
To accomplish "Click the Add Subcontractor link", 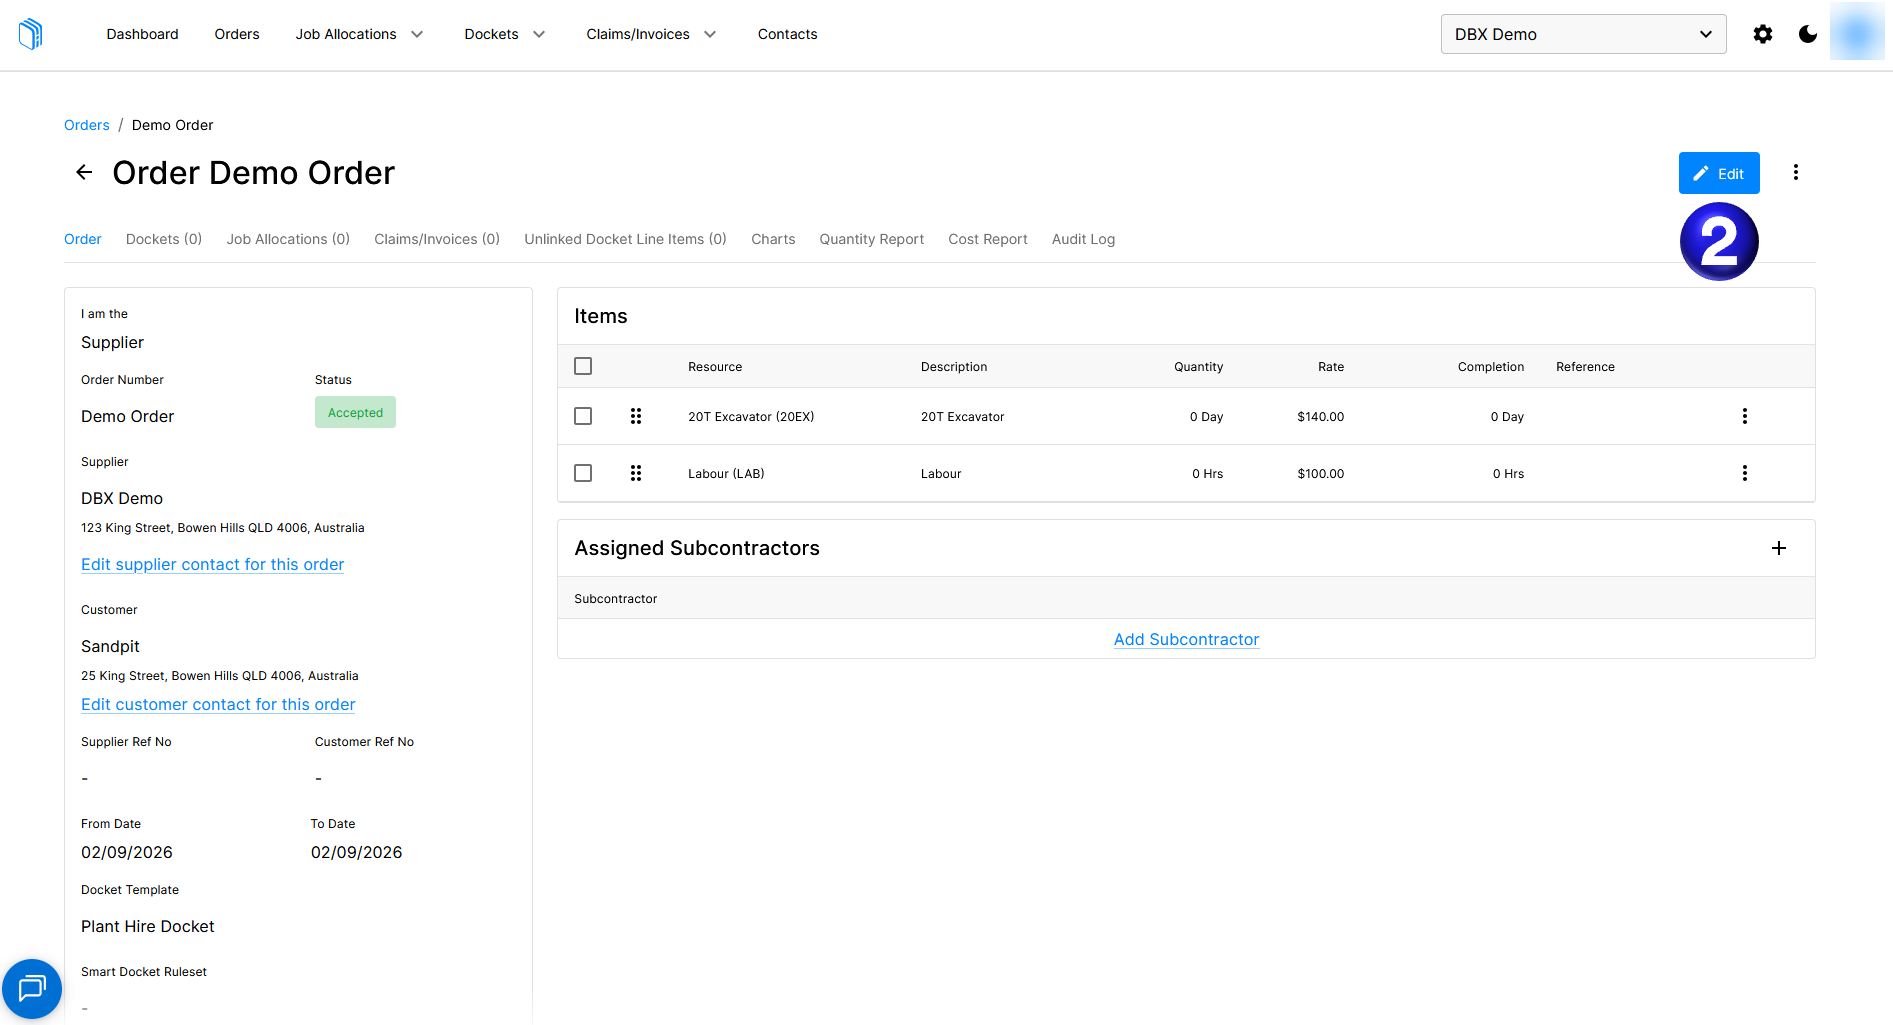I will (x=1186, y=639).
